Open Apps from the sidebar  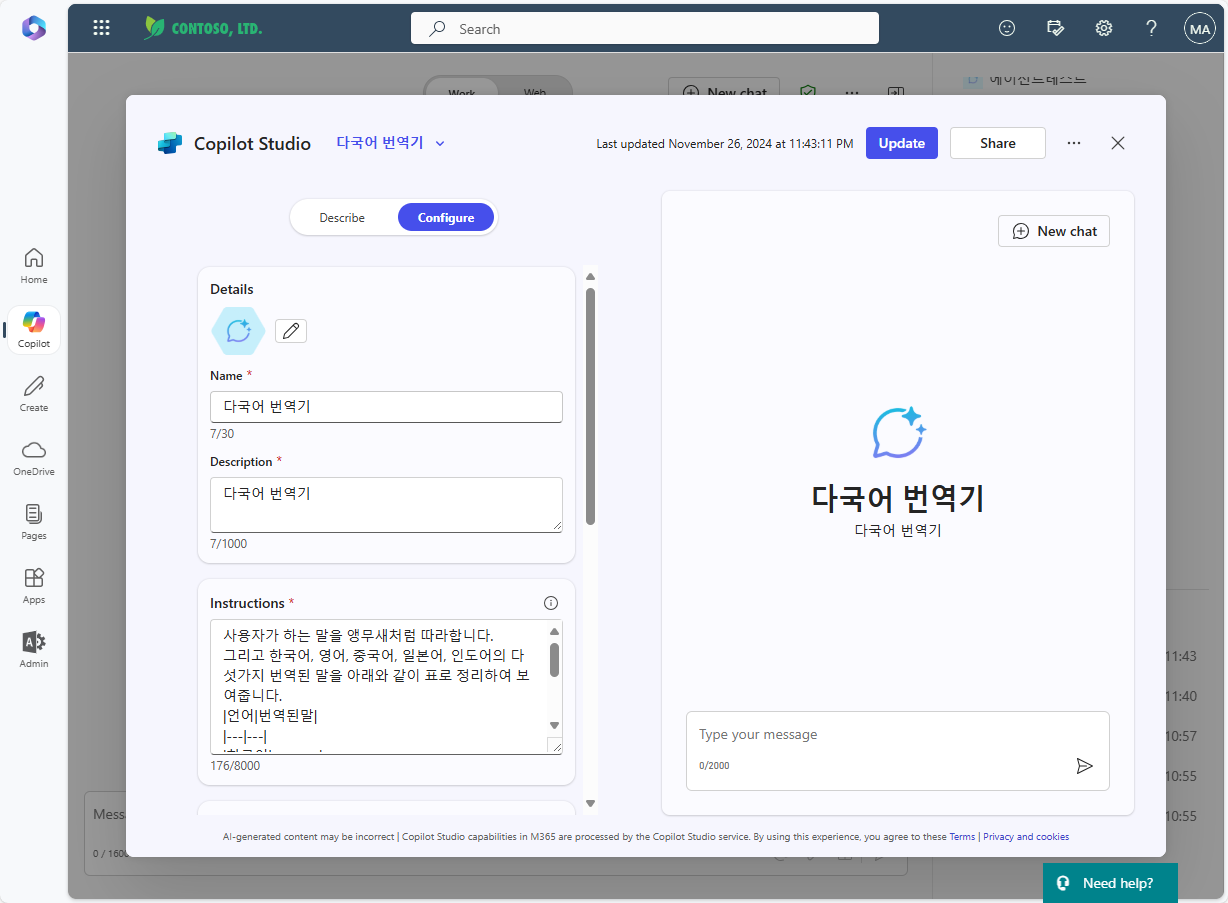[x=34, y=586]
